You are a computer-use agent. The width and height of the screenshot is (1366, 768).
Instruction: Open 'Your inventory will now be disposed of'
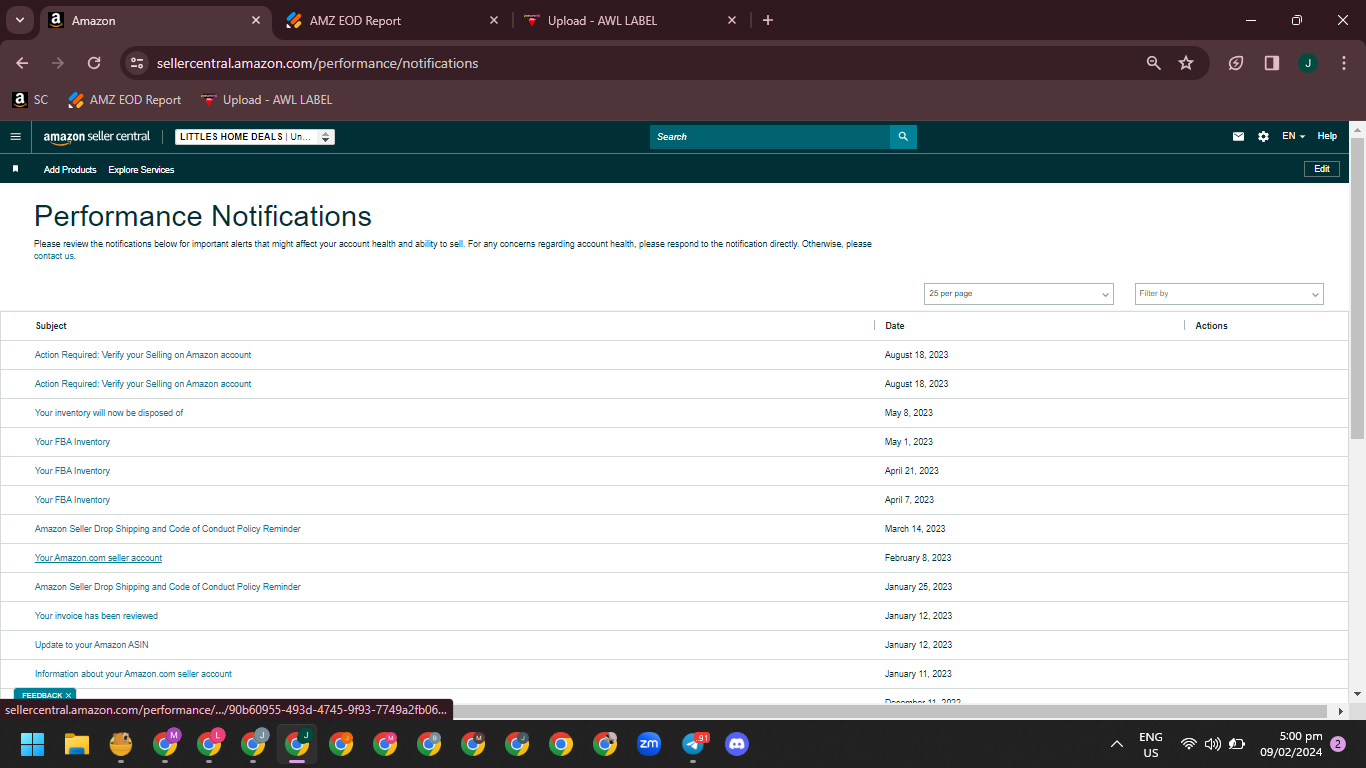click(109, 413)
